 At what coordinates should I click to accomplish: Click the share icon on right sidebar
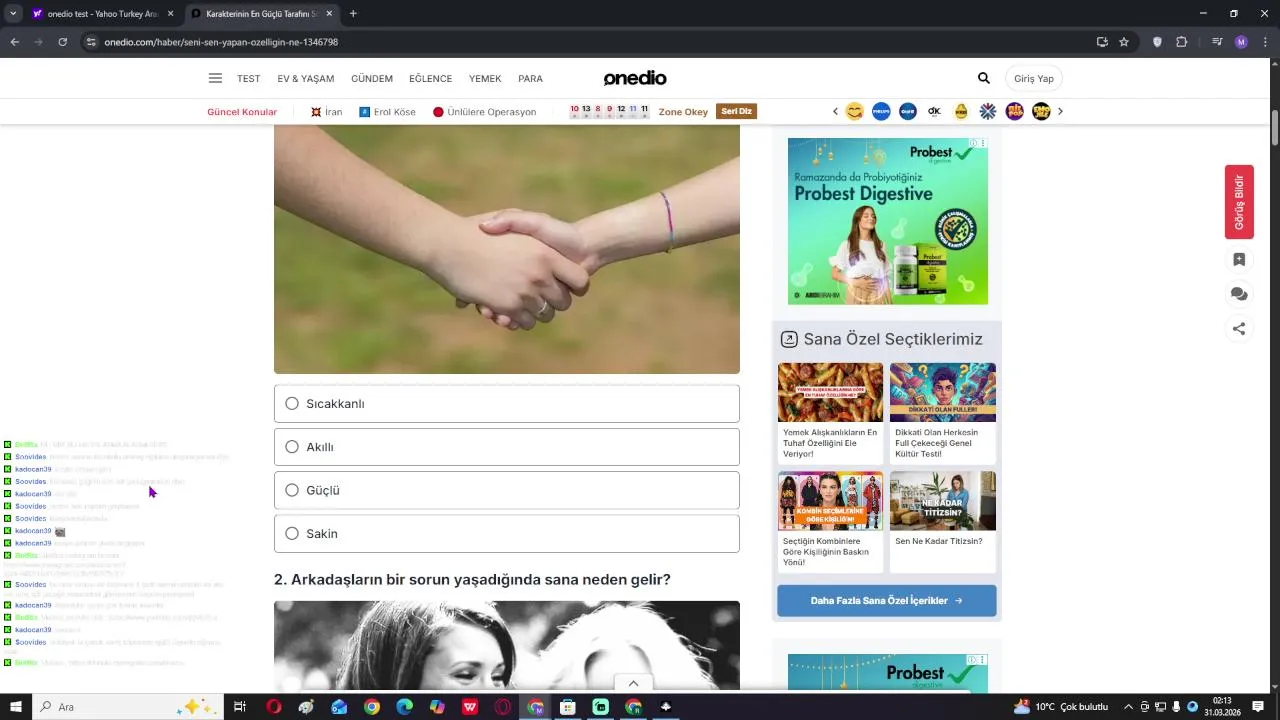click(x=1239, y=328)
